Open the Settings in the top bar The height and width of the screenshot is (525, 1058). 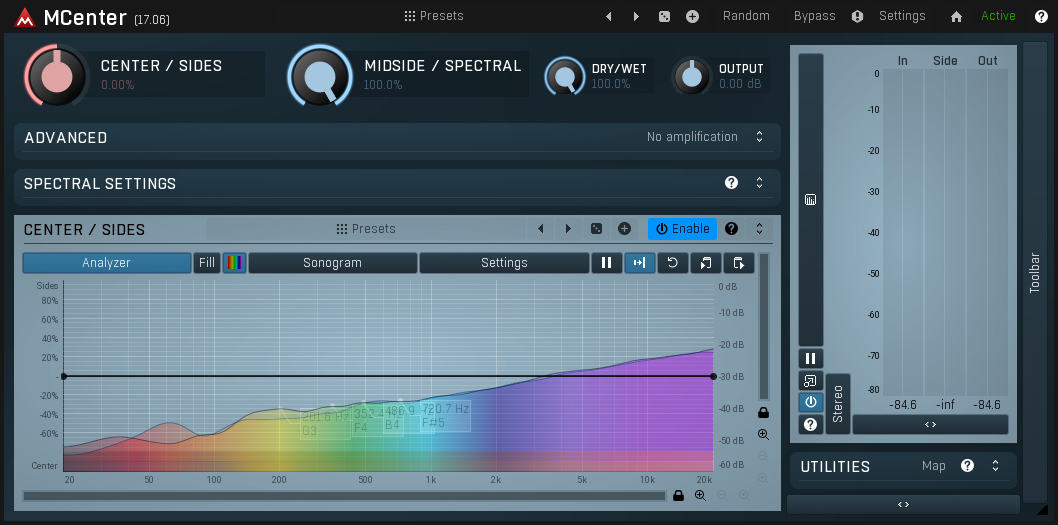tap(901, 16)
